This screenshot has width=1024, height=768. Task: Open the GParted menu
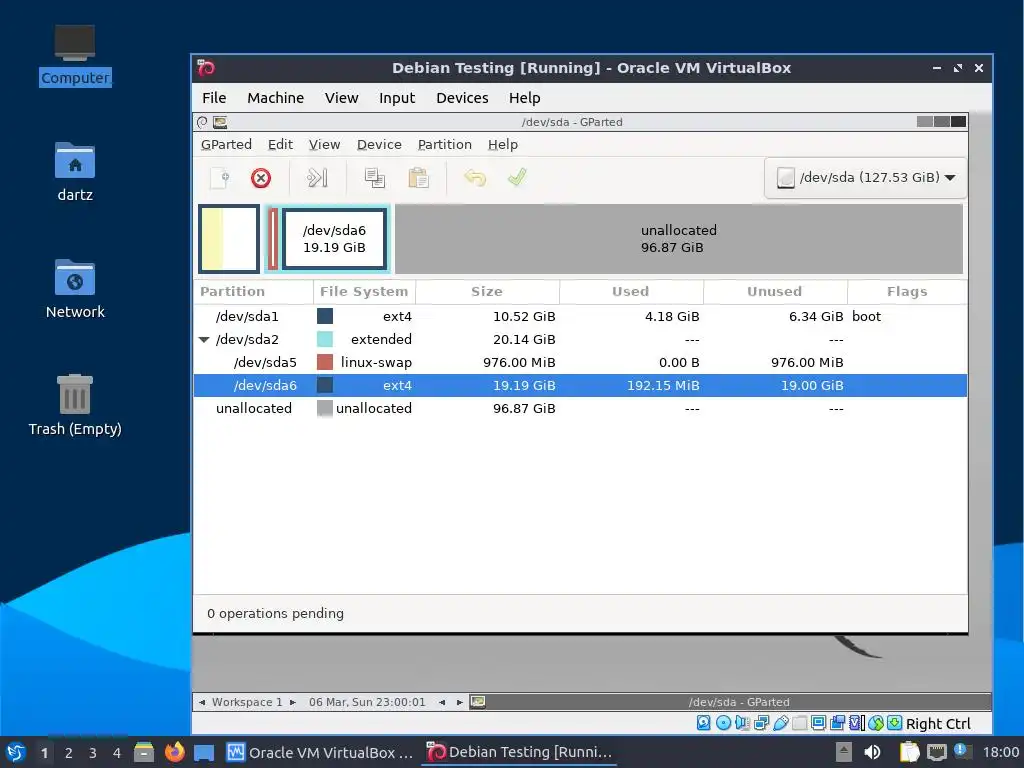click(226, 144)
